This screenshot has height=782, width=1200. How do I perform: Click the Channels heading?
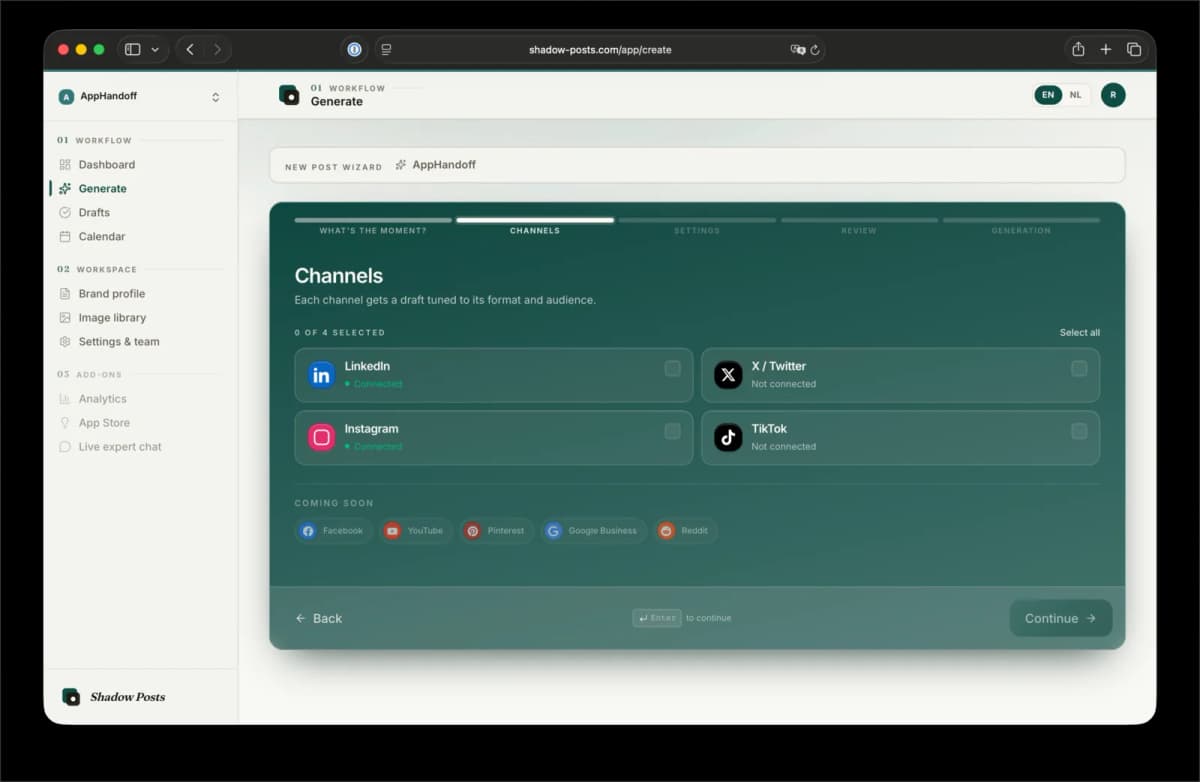click(338, 276)
